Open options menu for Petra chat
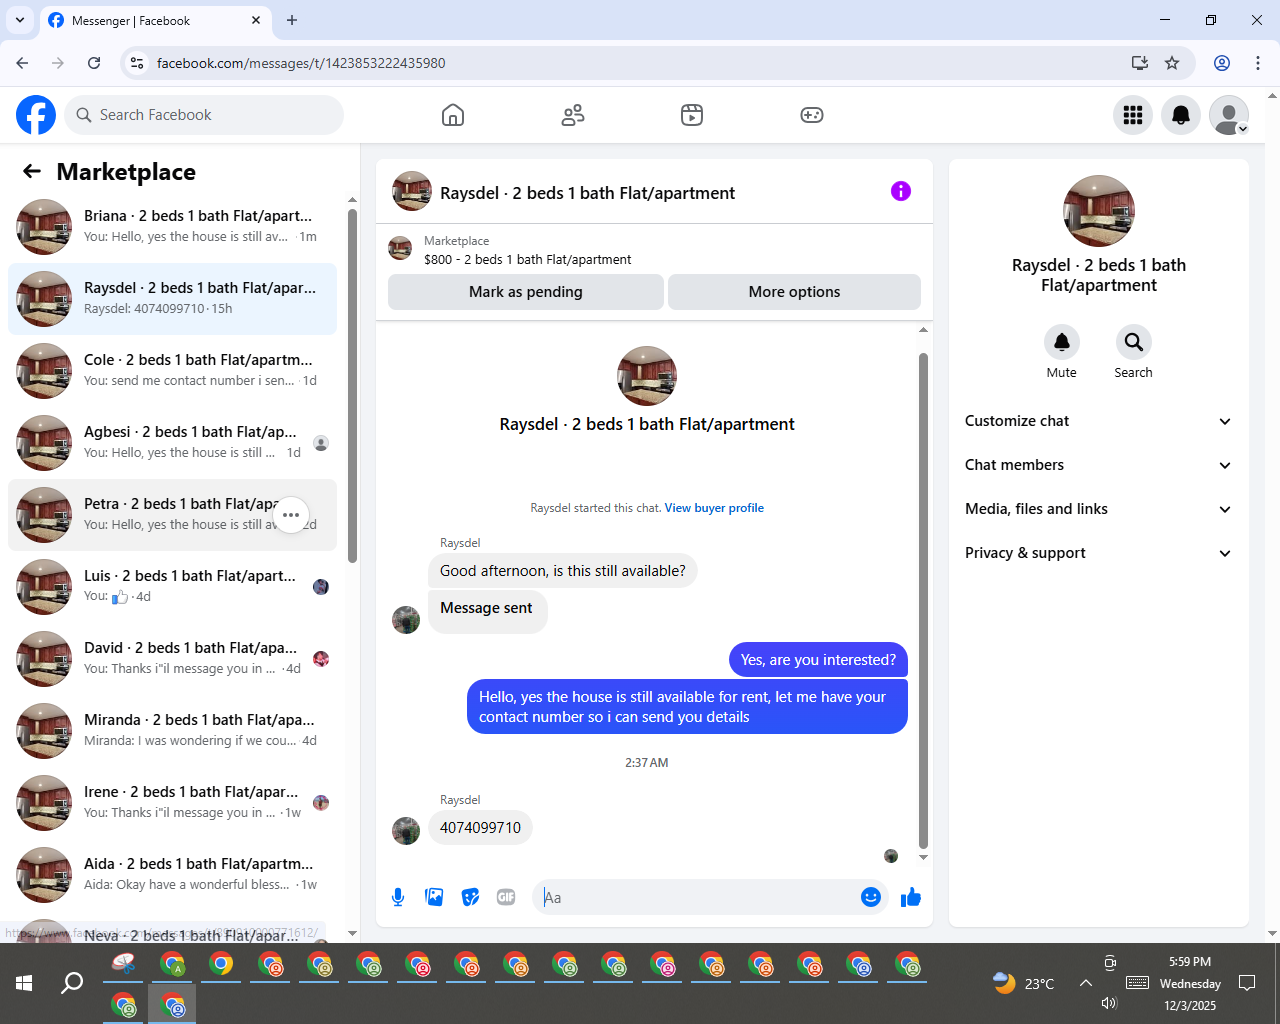Screen dimensions: 1280x1024 [x=291, y=515]
